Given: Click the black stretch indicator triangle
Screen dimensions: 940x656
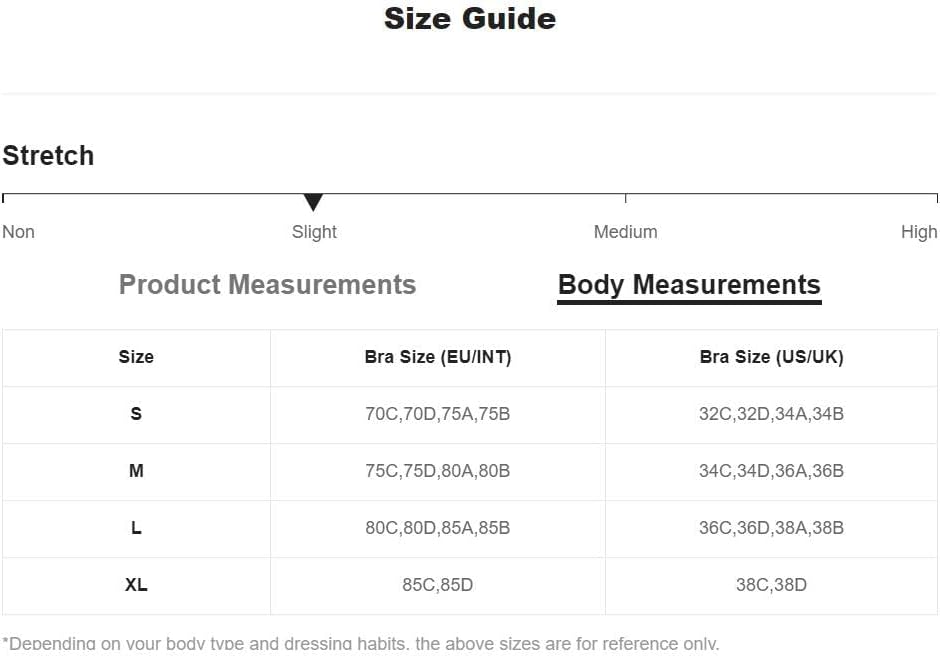Looking at the screenshot, I should (x=313, y=202).
